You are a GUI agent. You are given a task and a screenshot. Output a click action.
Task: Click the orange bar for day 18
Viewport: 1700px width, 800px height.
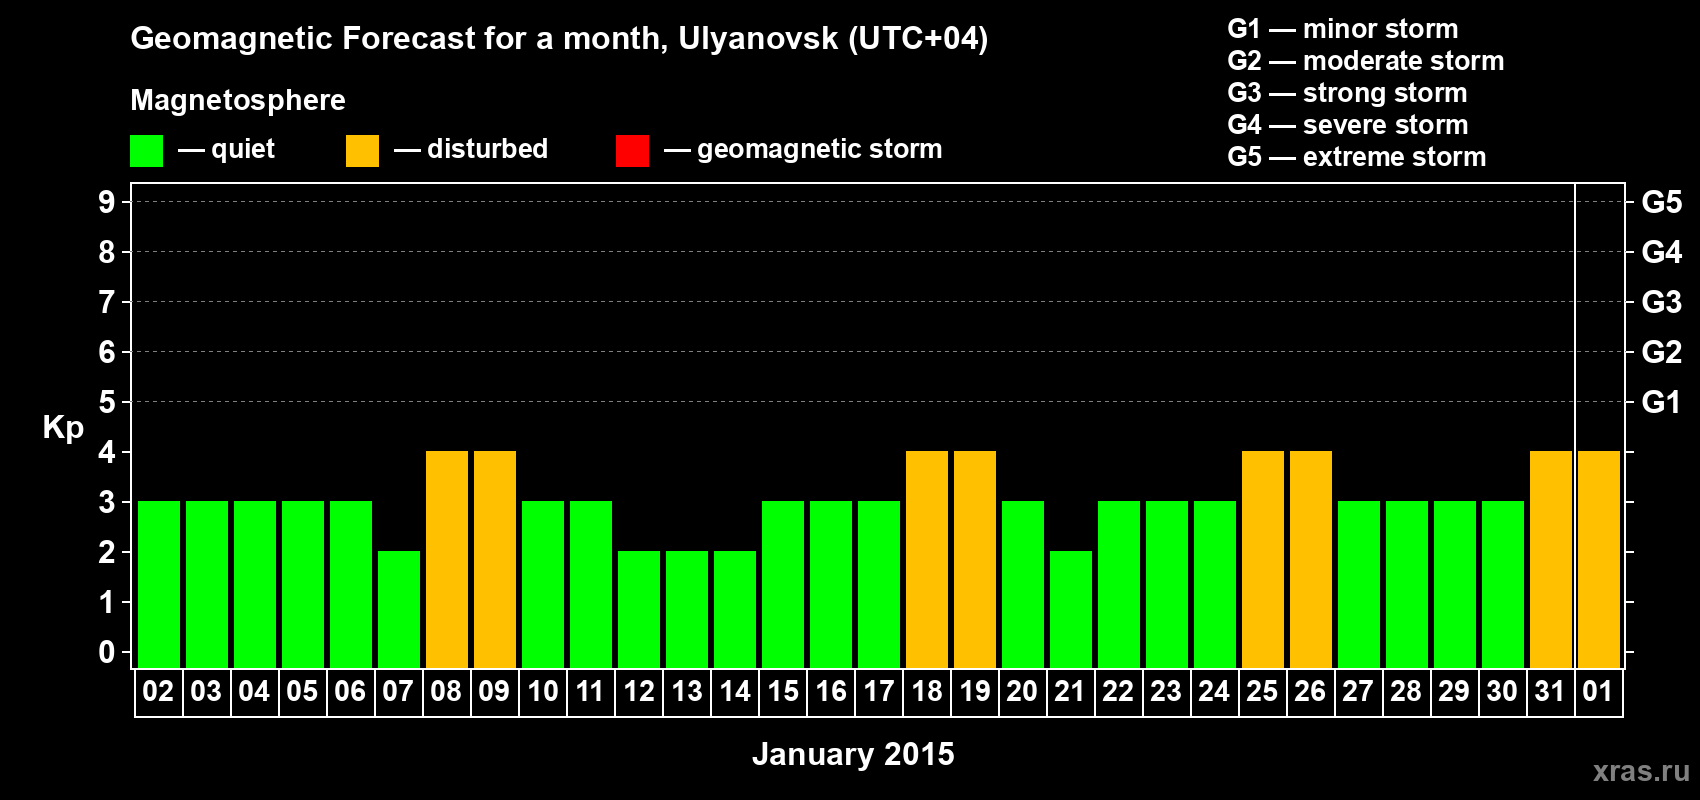point(927,559)
